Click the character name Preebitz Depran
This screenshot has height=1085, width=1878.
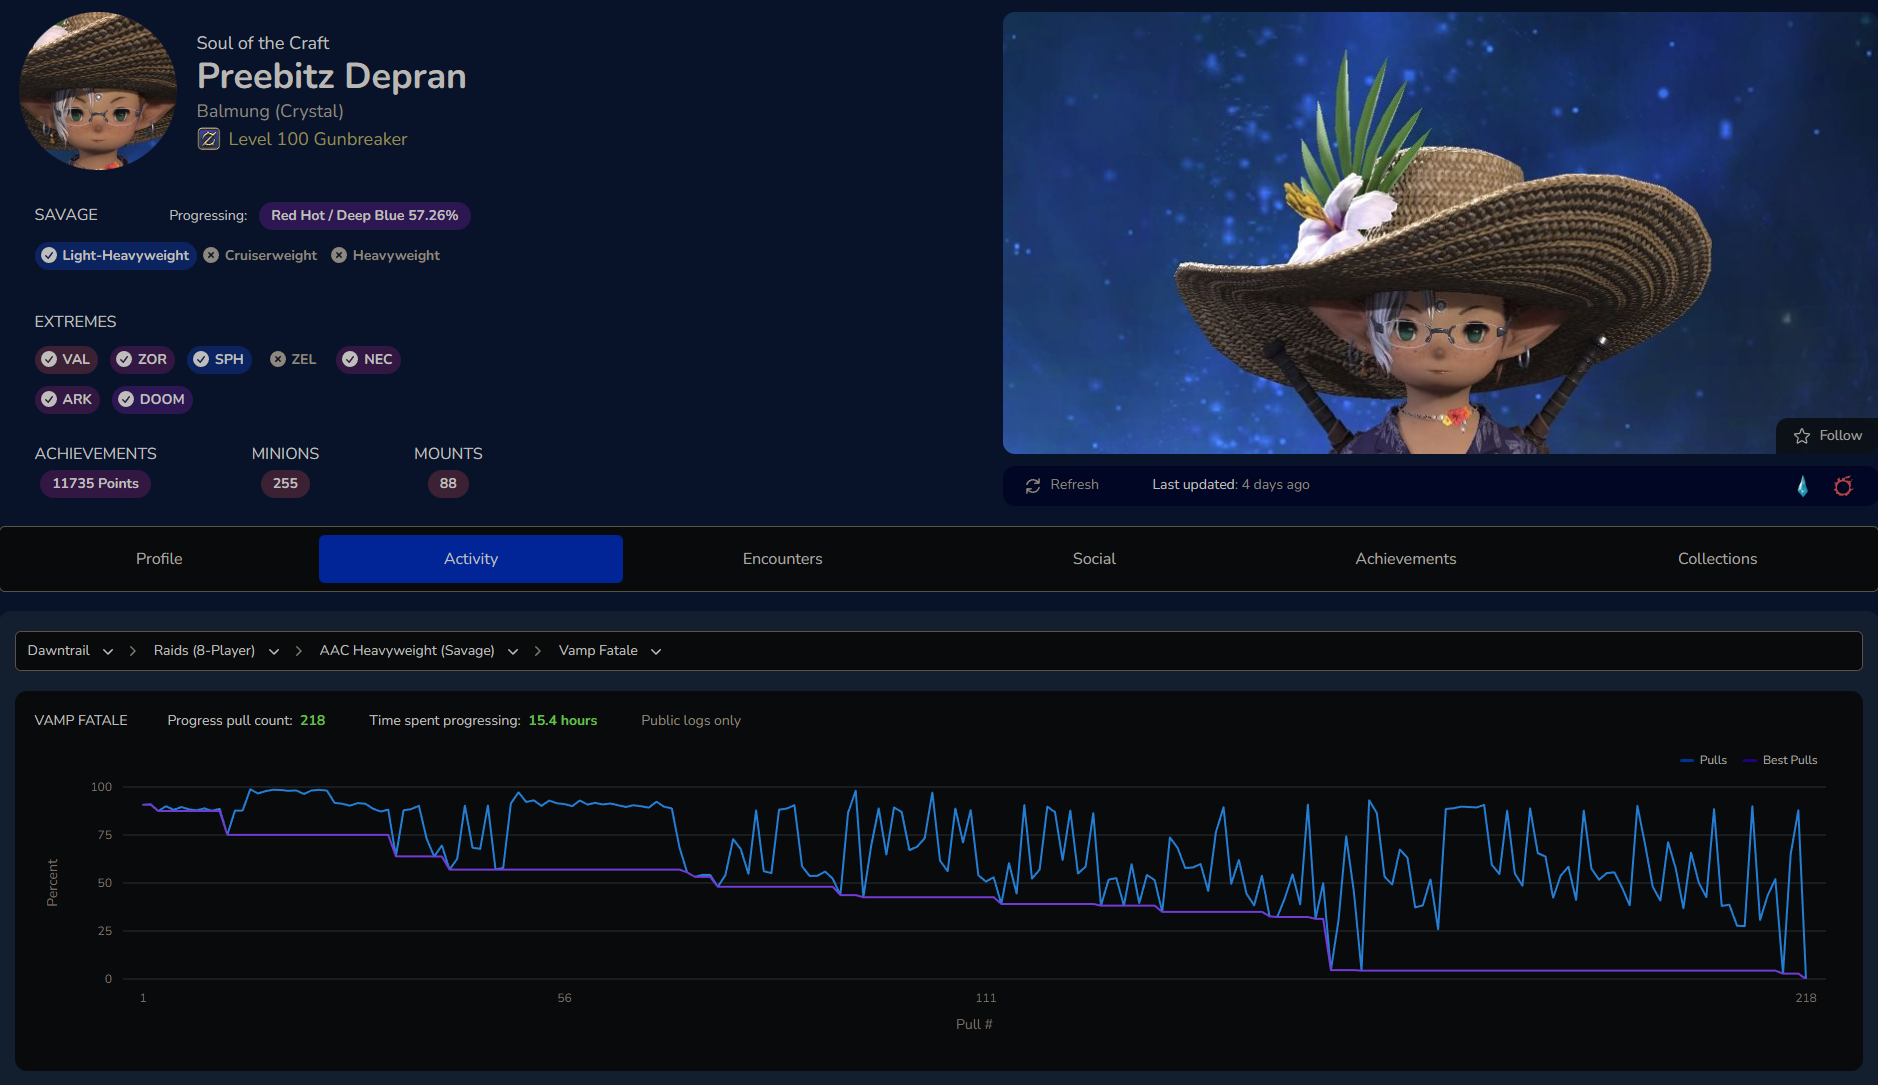tap(332, 76)
